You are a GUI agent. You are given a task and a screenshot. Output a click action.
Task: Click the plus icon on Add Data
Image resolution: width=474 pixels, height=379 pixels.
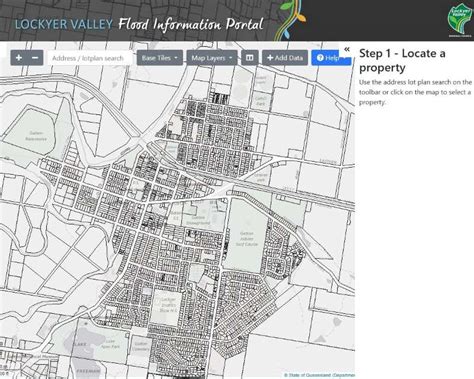[x=270, y=58]
